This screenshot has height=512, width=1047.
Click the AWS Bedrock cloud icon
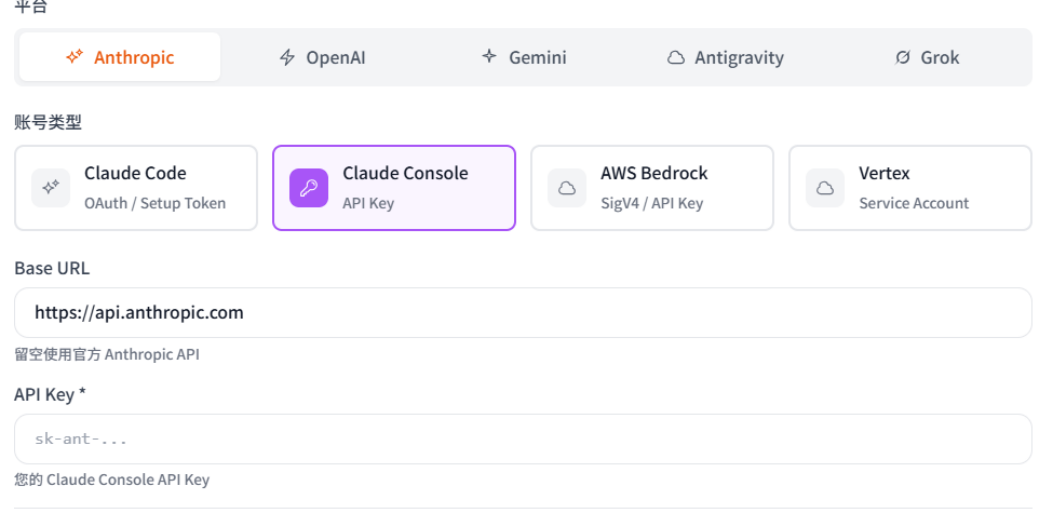(567, 188)
